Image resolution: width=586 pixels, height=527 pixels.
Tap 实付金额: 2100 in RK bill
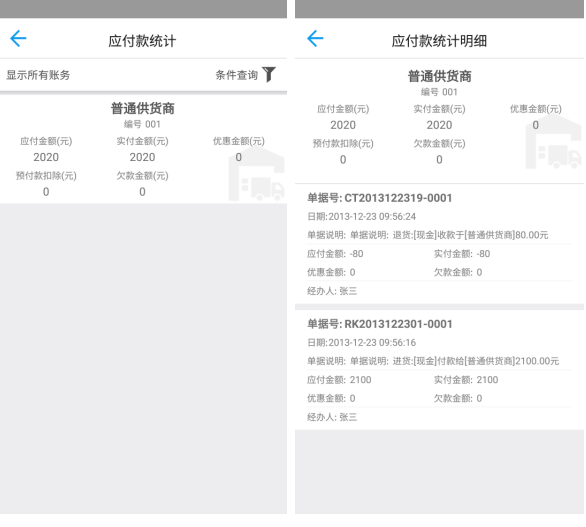[466, 380]
